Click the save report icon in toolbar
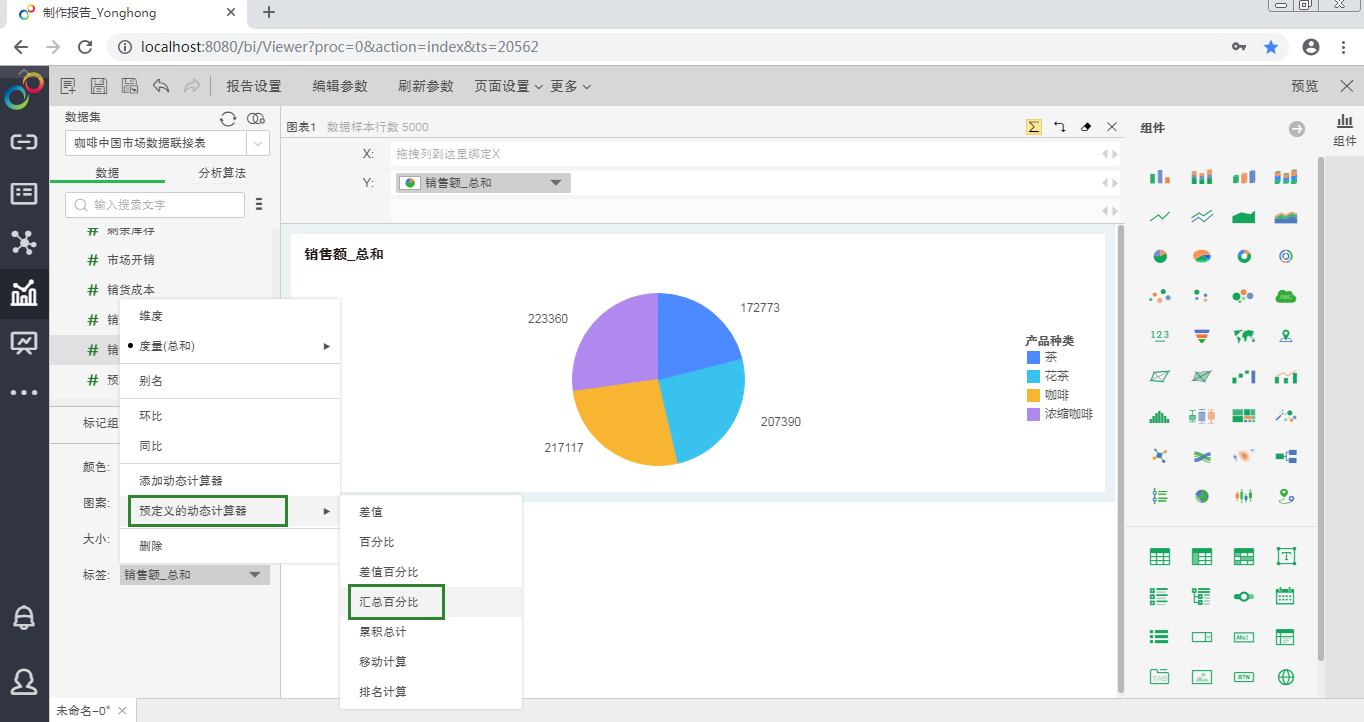 (99, 87)
